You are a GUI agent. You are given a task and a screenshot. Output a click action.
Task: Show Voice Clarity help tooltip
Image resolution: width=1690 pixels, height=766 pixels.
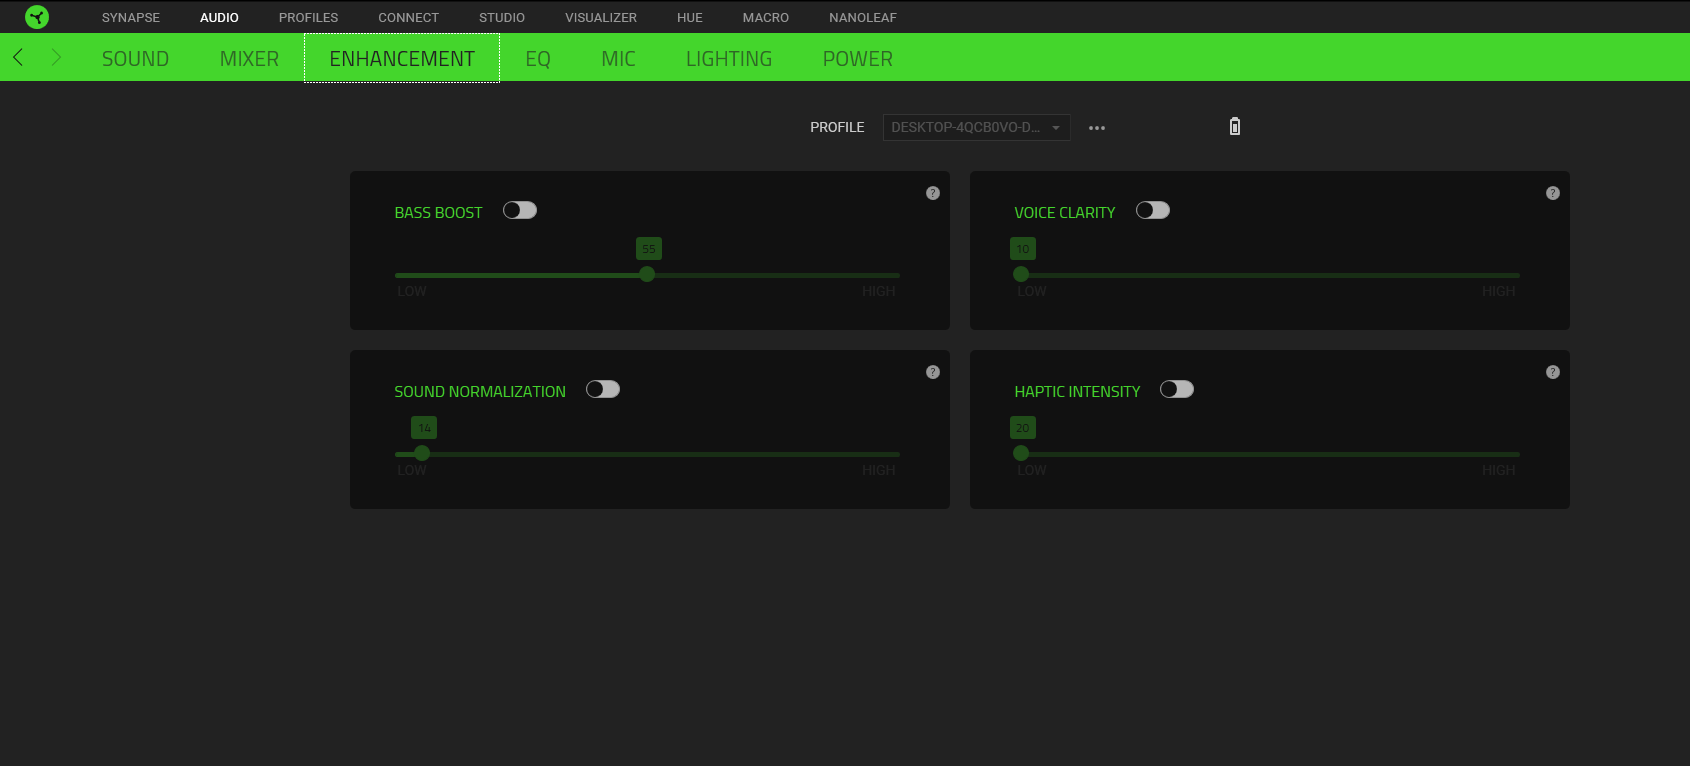[x=1553, y=193]
